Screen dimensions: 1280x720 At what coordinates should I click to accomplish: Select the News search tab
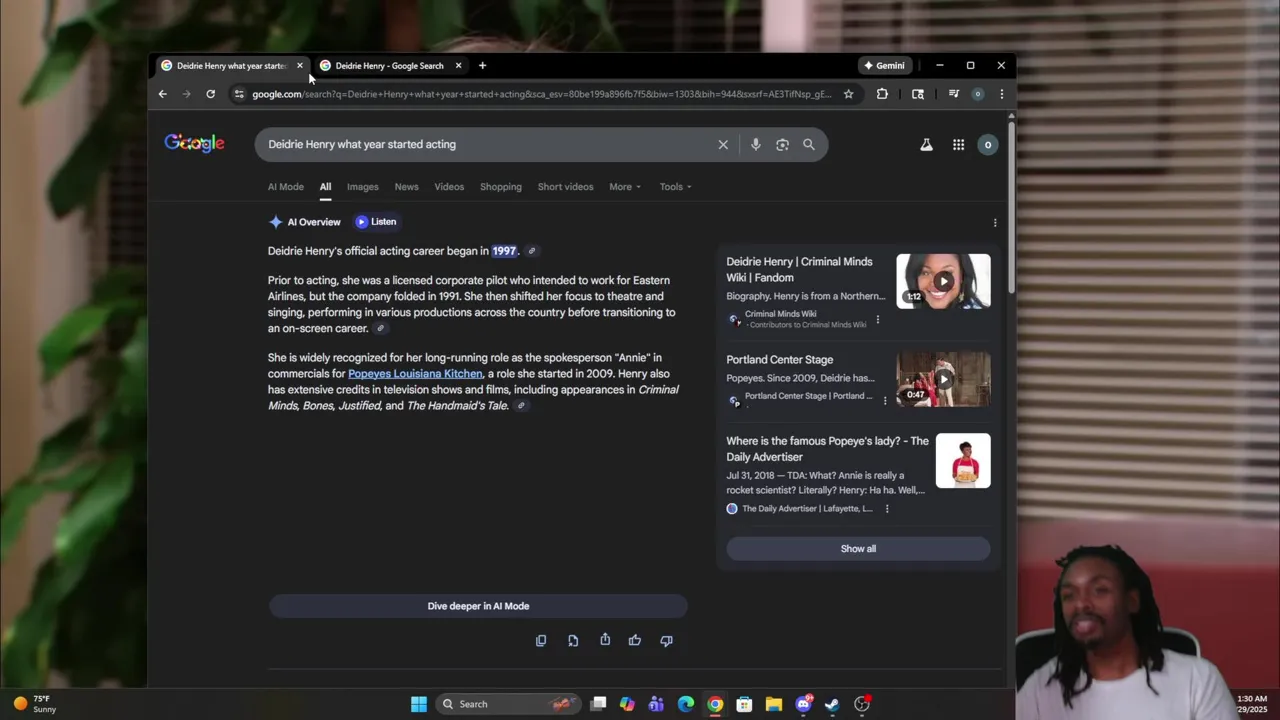click(406, 187)
